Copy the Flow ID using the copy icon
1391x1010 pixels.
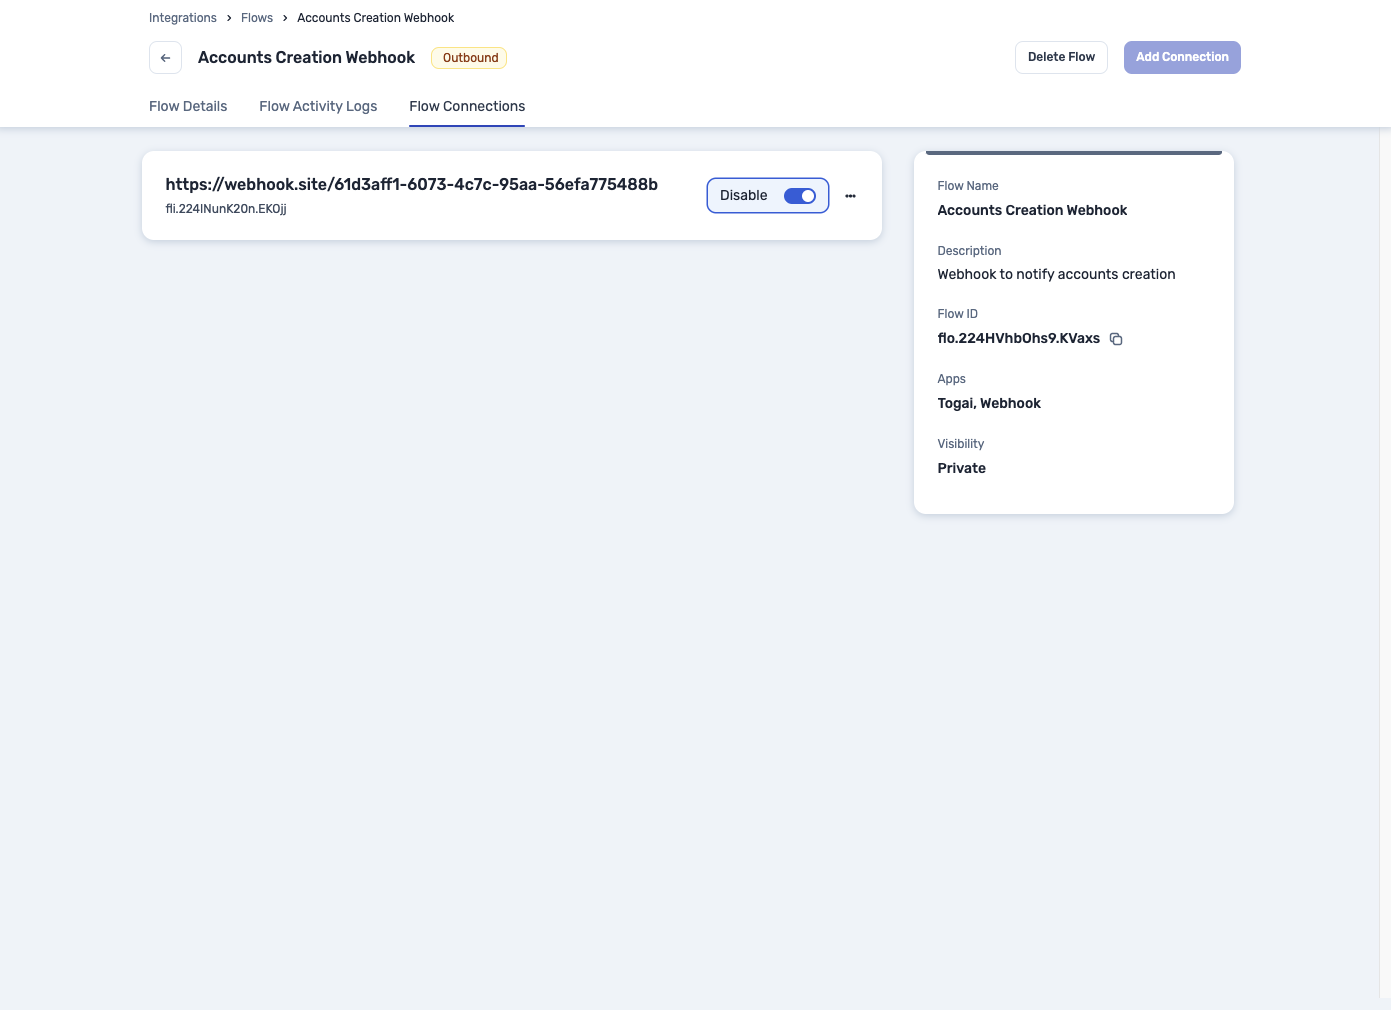(1116, 339)
